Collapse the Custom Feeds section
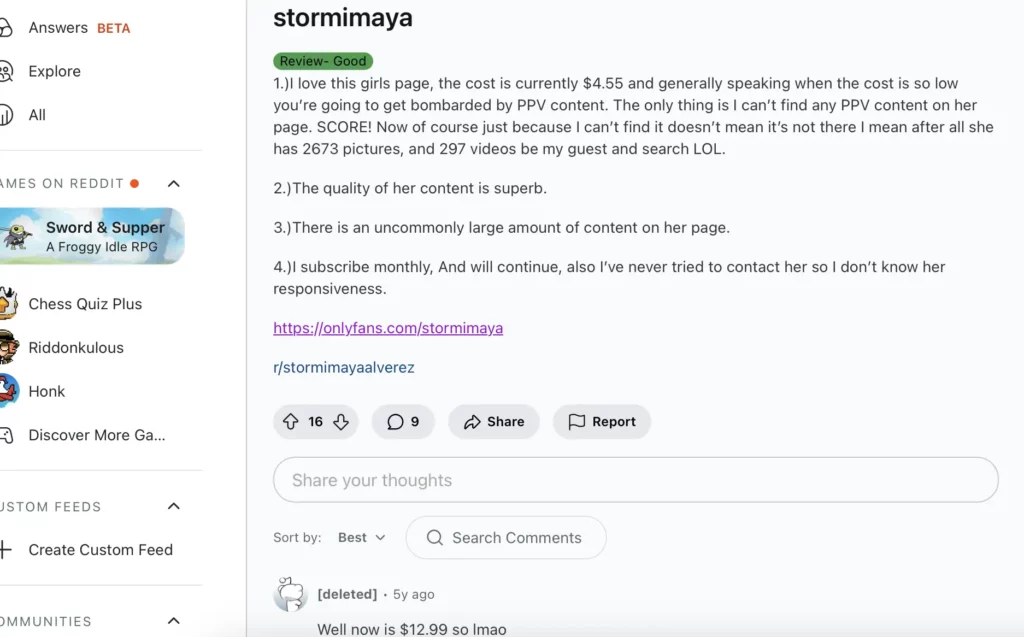The height and width of the screenshot is (637, 1024). (x=174, y=506)
